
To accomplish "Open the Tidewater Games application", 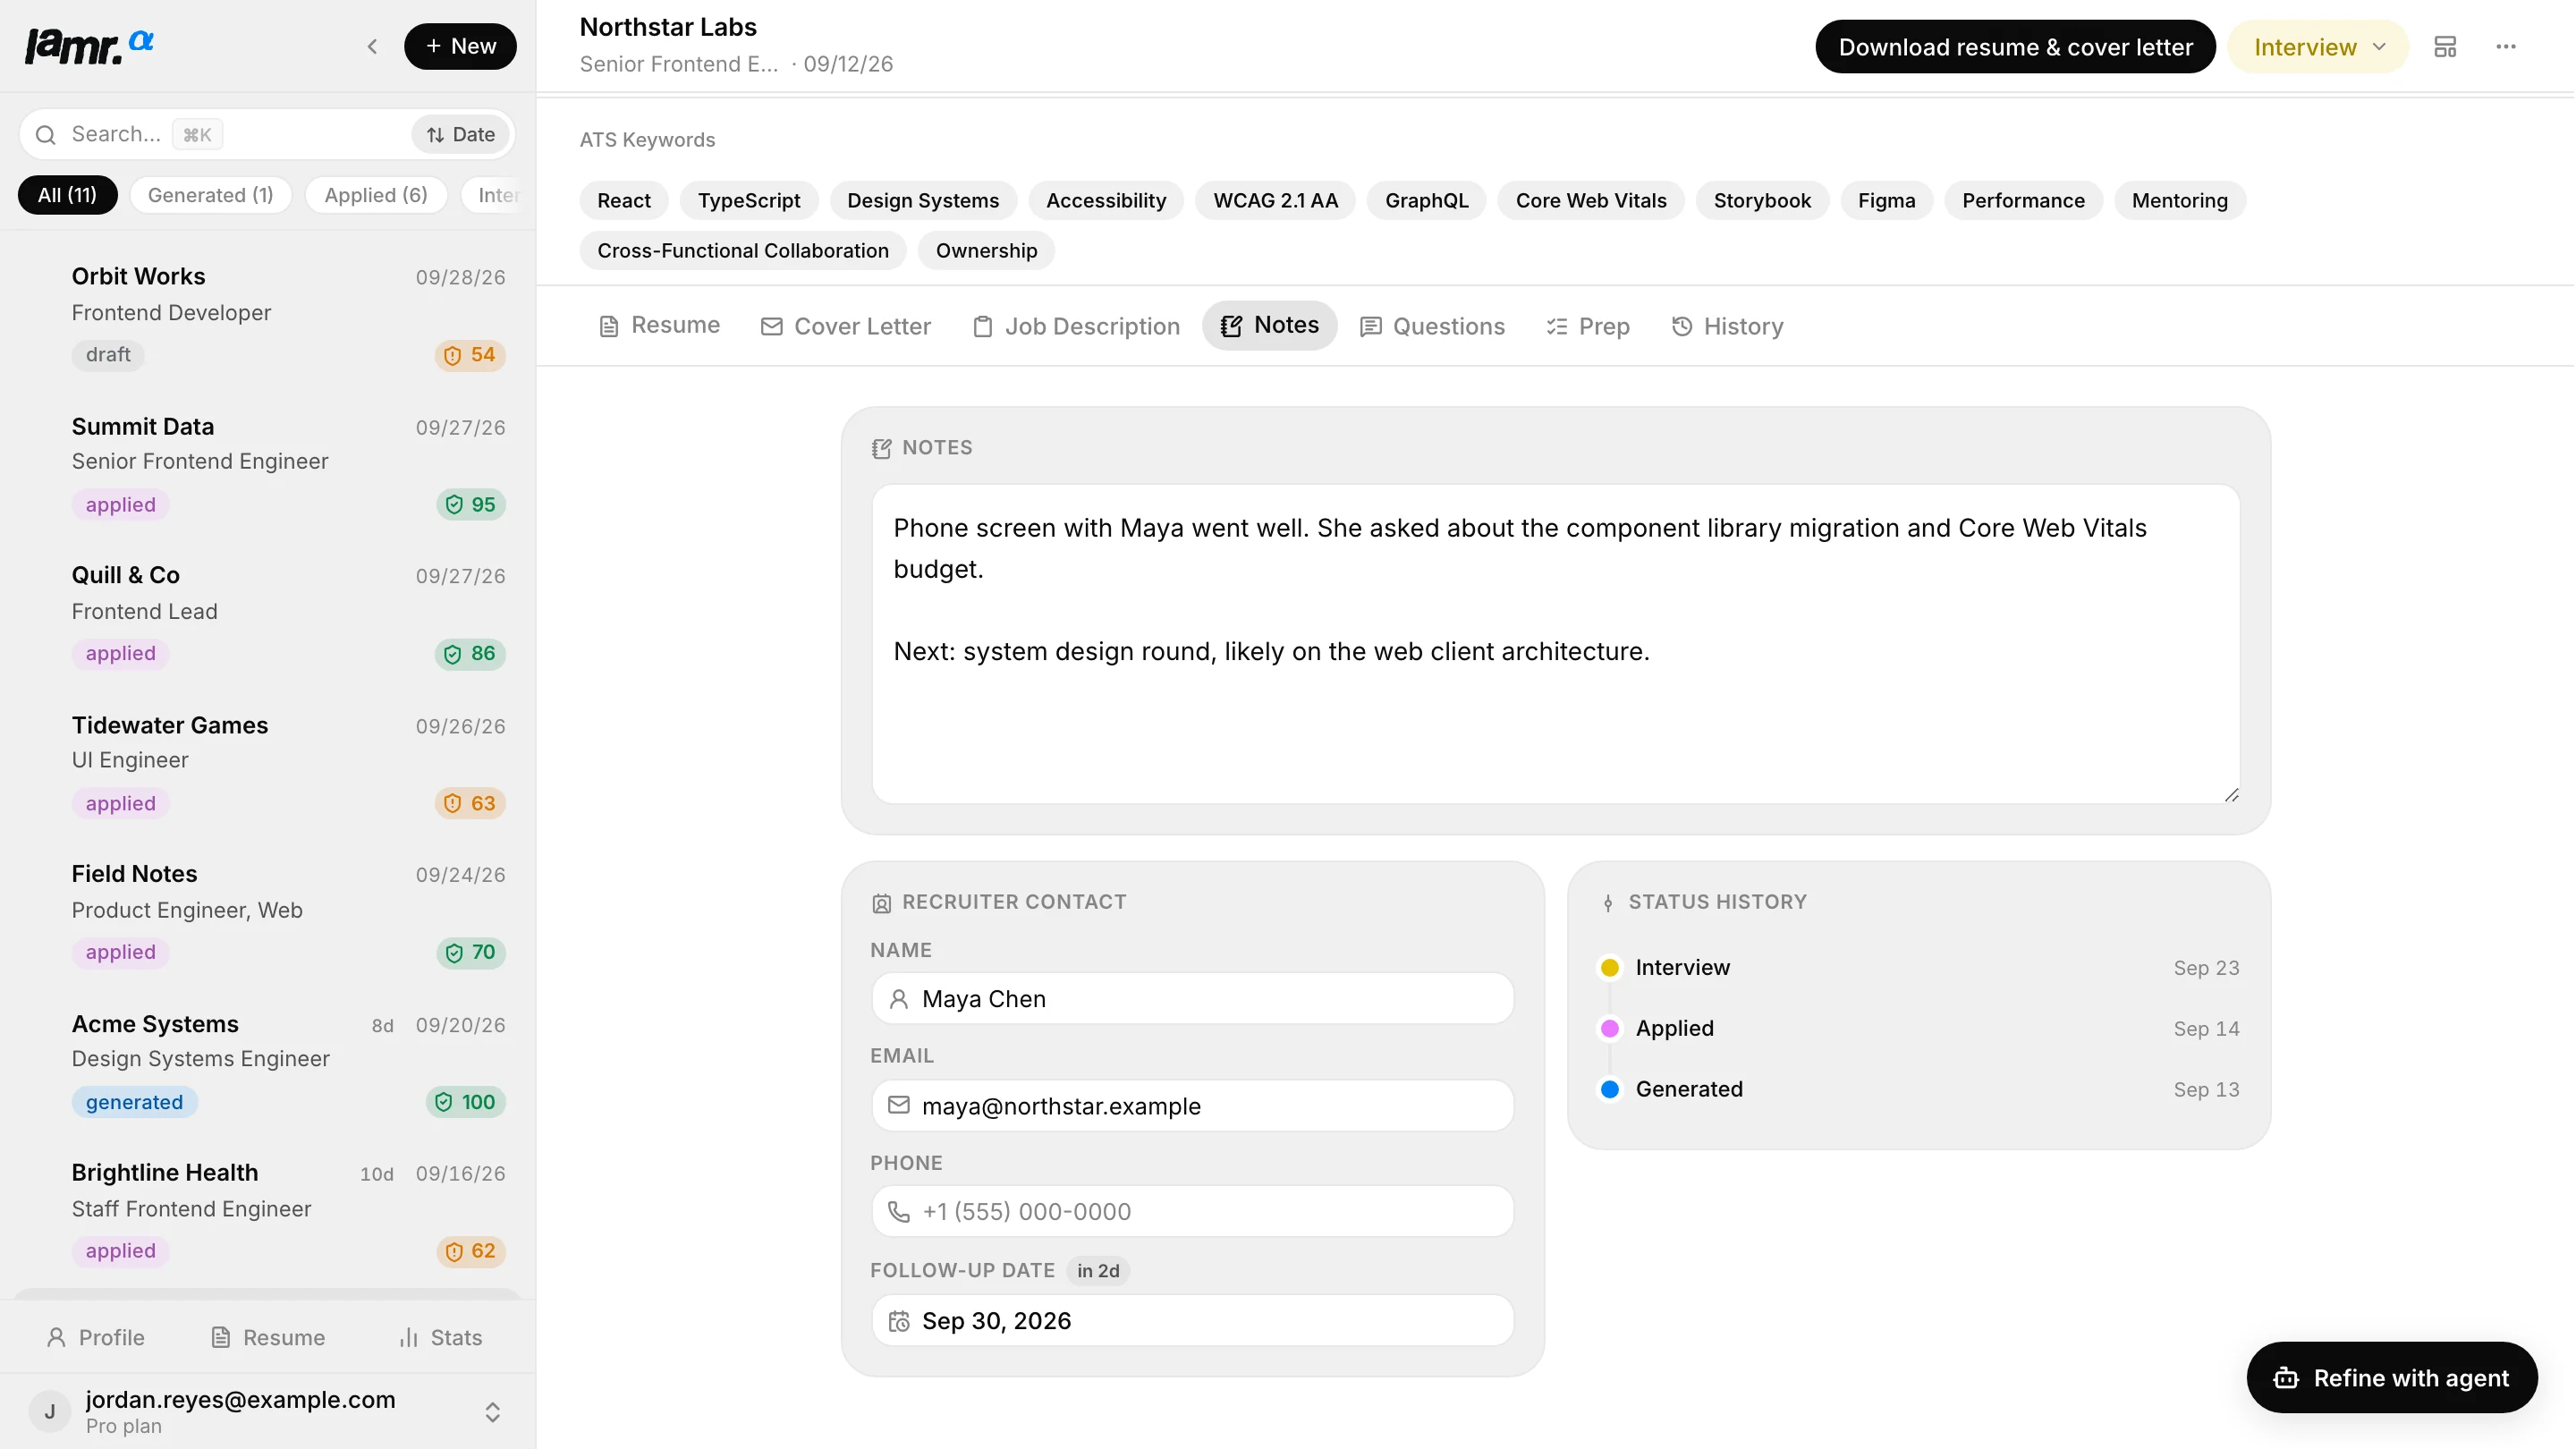I will tap(268, 764).
